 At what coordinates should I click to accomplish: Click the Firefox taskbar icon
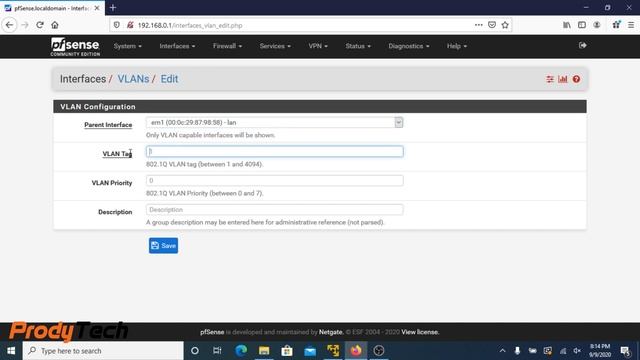pos(356,351)
